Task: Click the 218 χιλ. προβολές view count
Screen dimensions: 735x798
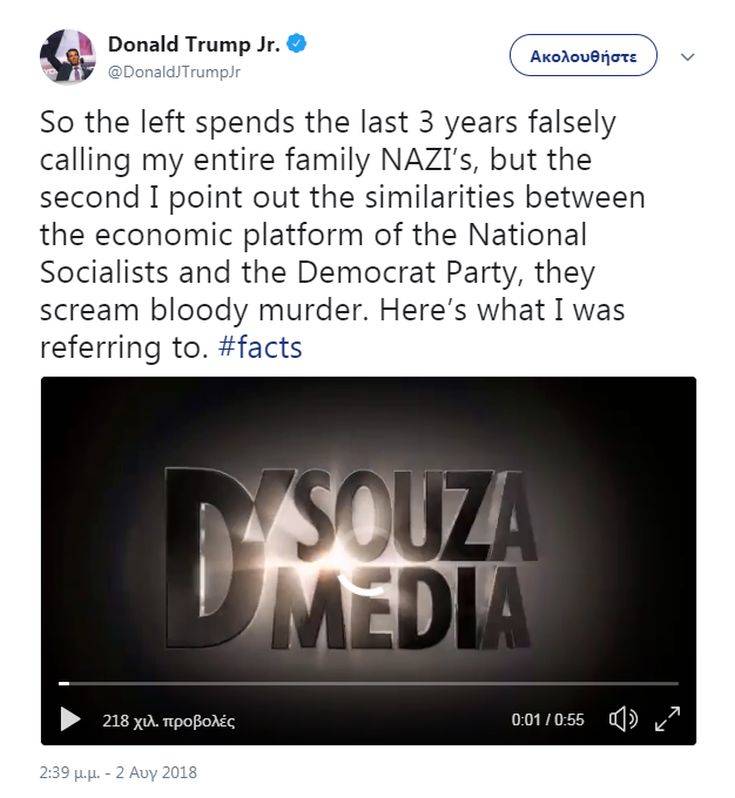Action: point(168,720)
